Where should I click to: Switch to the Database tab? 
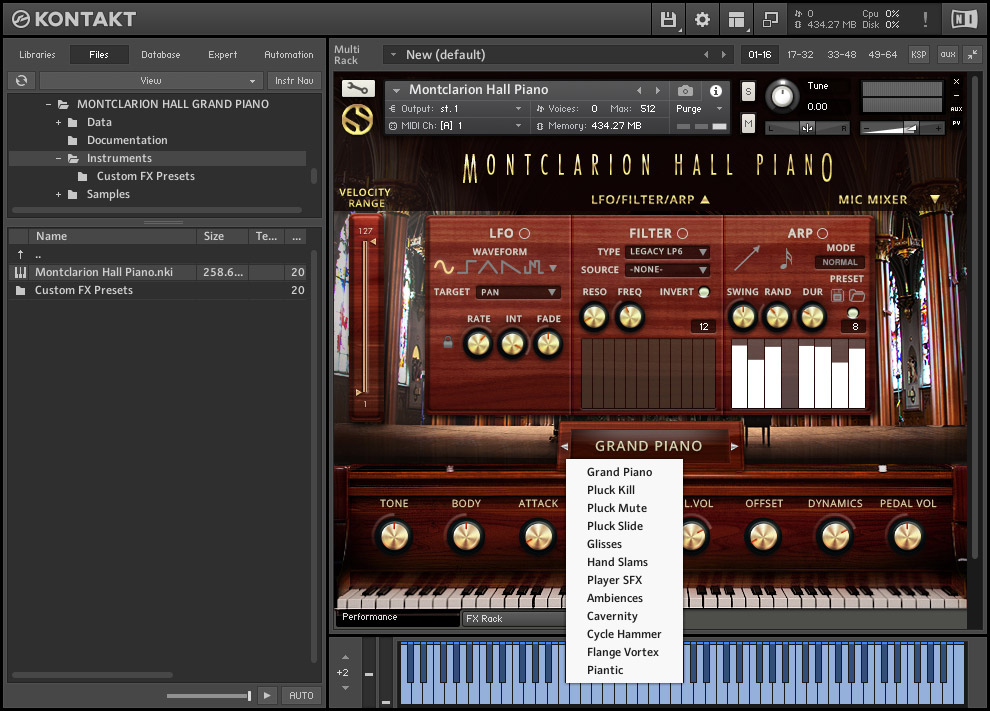click(x=160, y=55)
